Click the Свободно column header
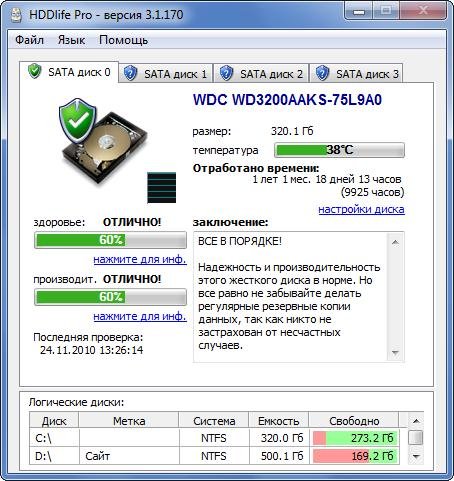The image size is (454, 481). (x=354, y=421)
